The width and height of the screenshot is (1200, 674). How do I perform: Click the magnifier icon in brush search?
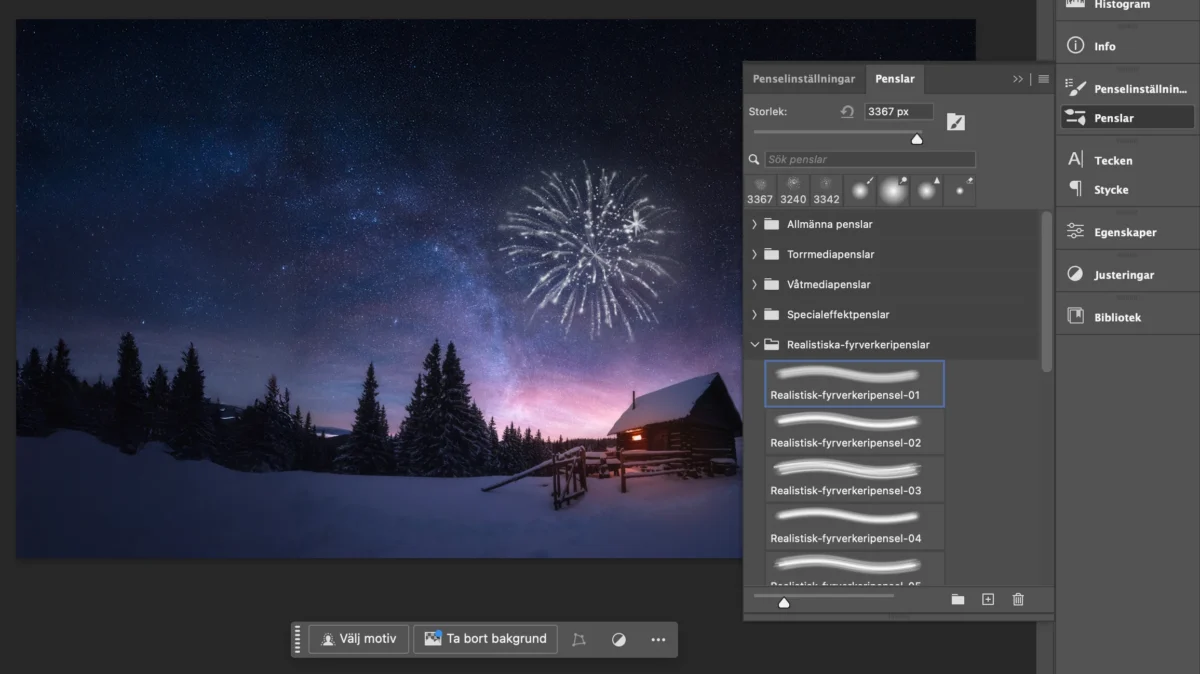click(x=754, y=159)
